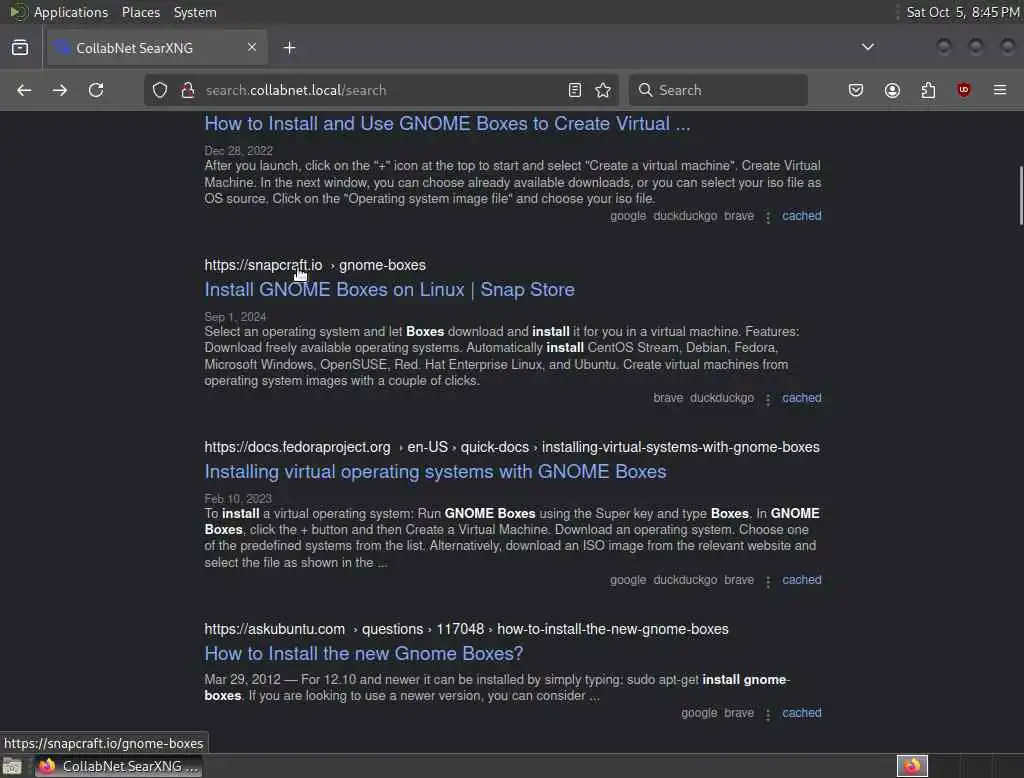The image size is (1024, 778).
Task: Select the CollabNet SearXNG tab
Action: pyautogui.click(x=157, y=48)
